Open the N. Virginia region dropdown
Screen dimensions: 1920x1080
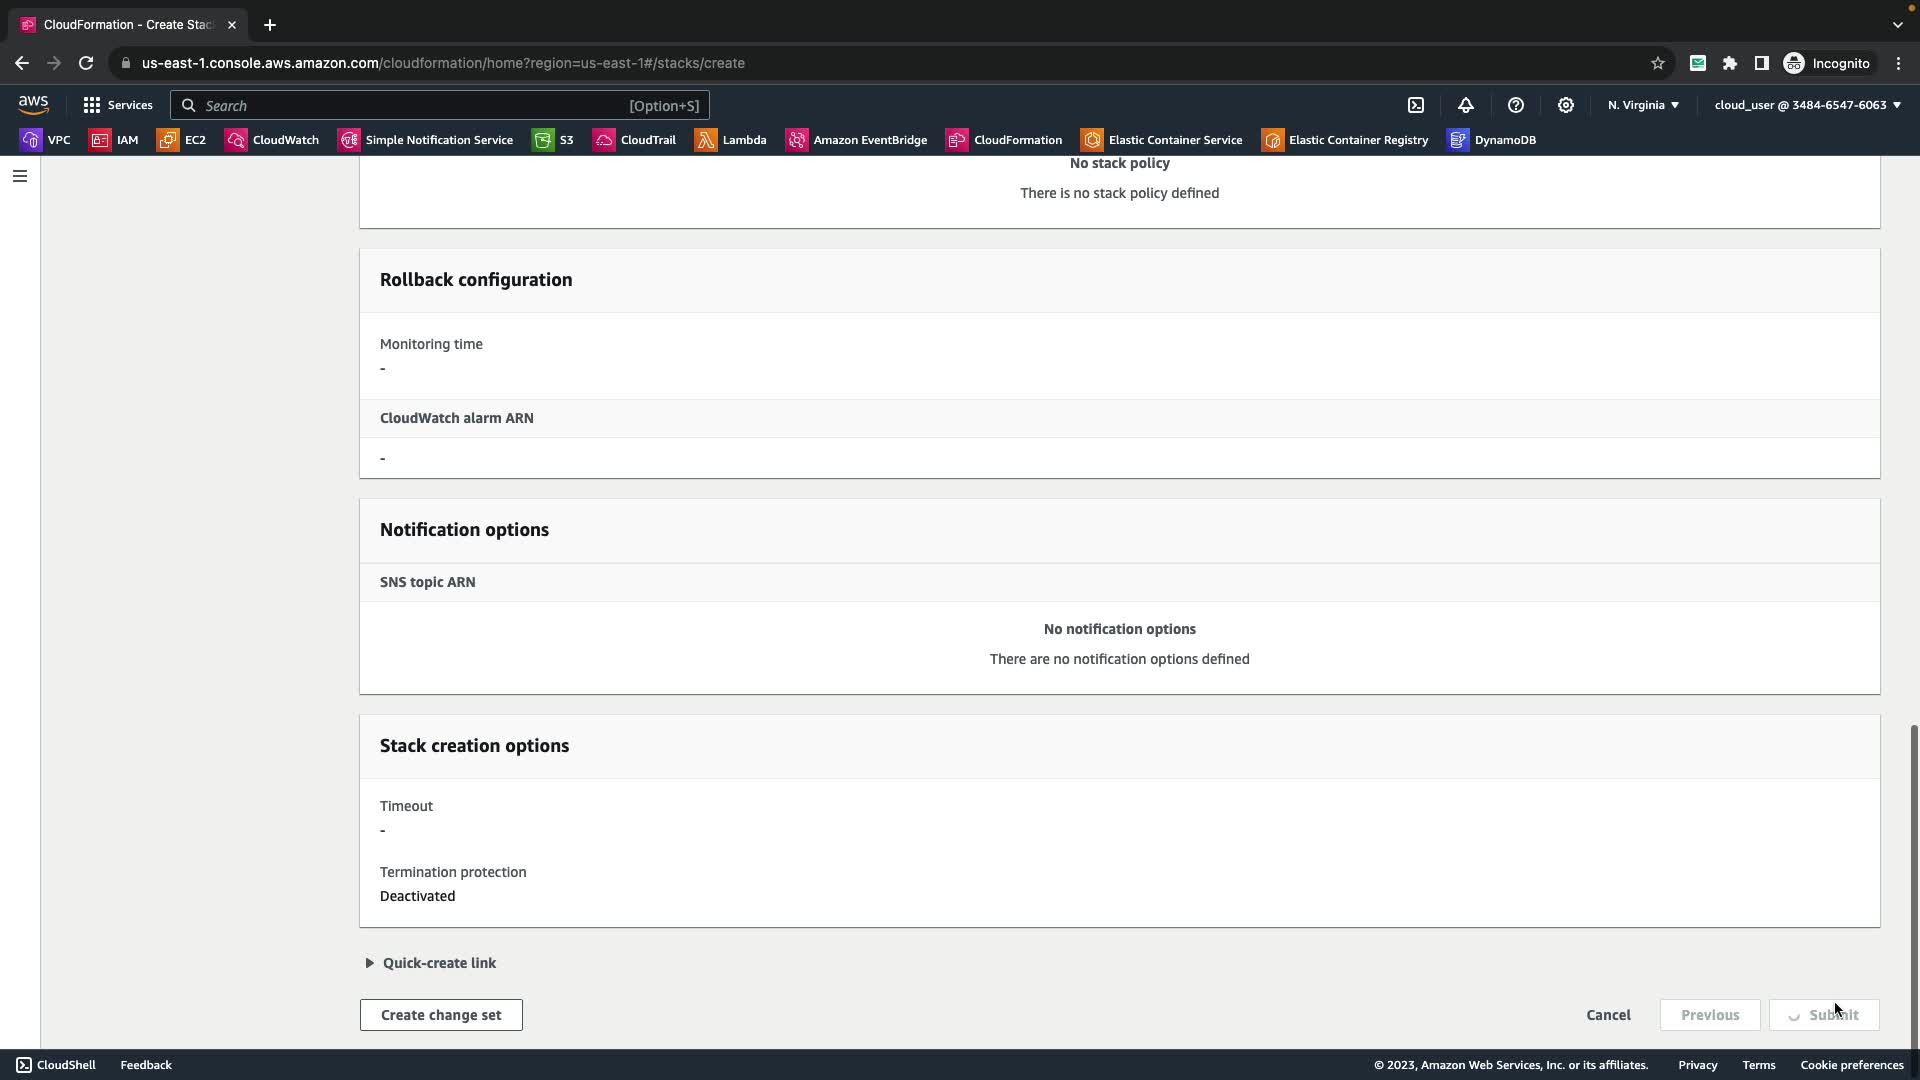pyautogui.click(x=1643, y=105)
